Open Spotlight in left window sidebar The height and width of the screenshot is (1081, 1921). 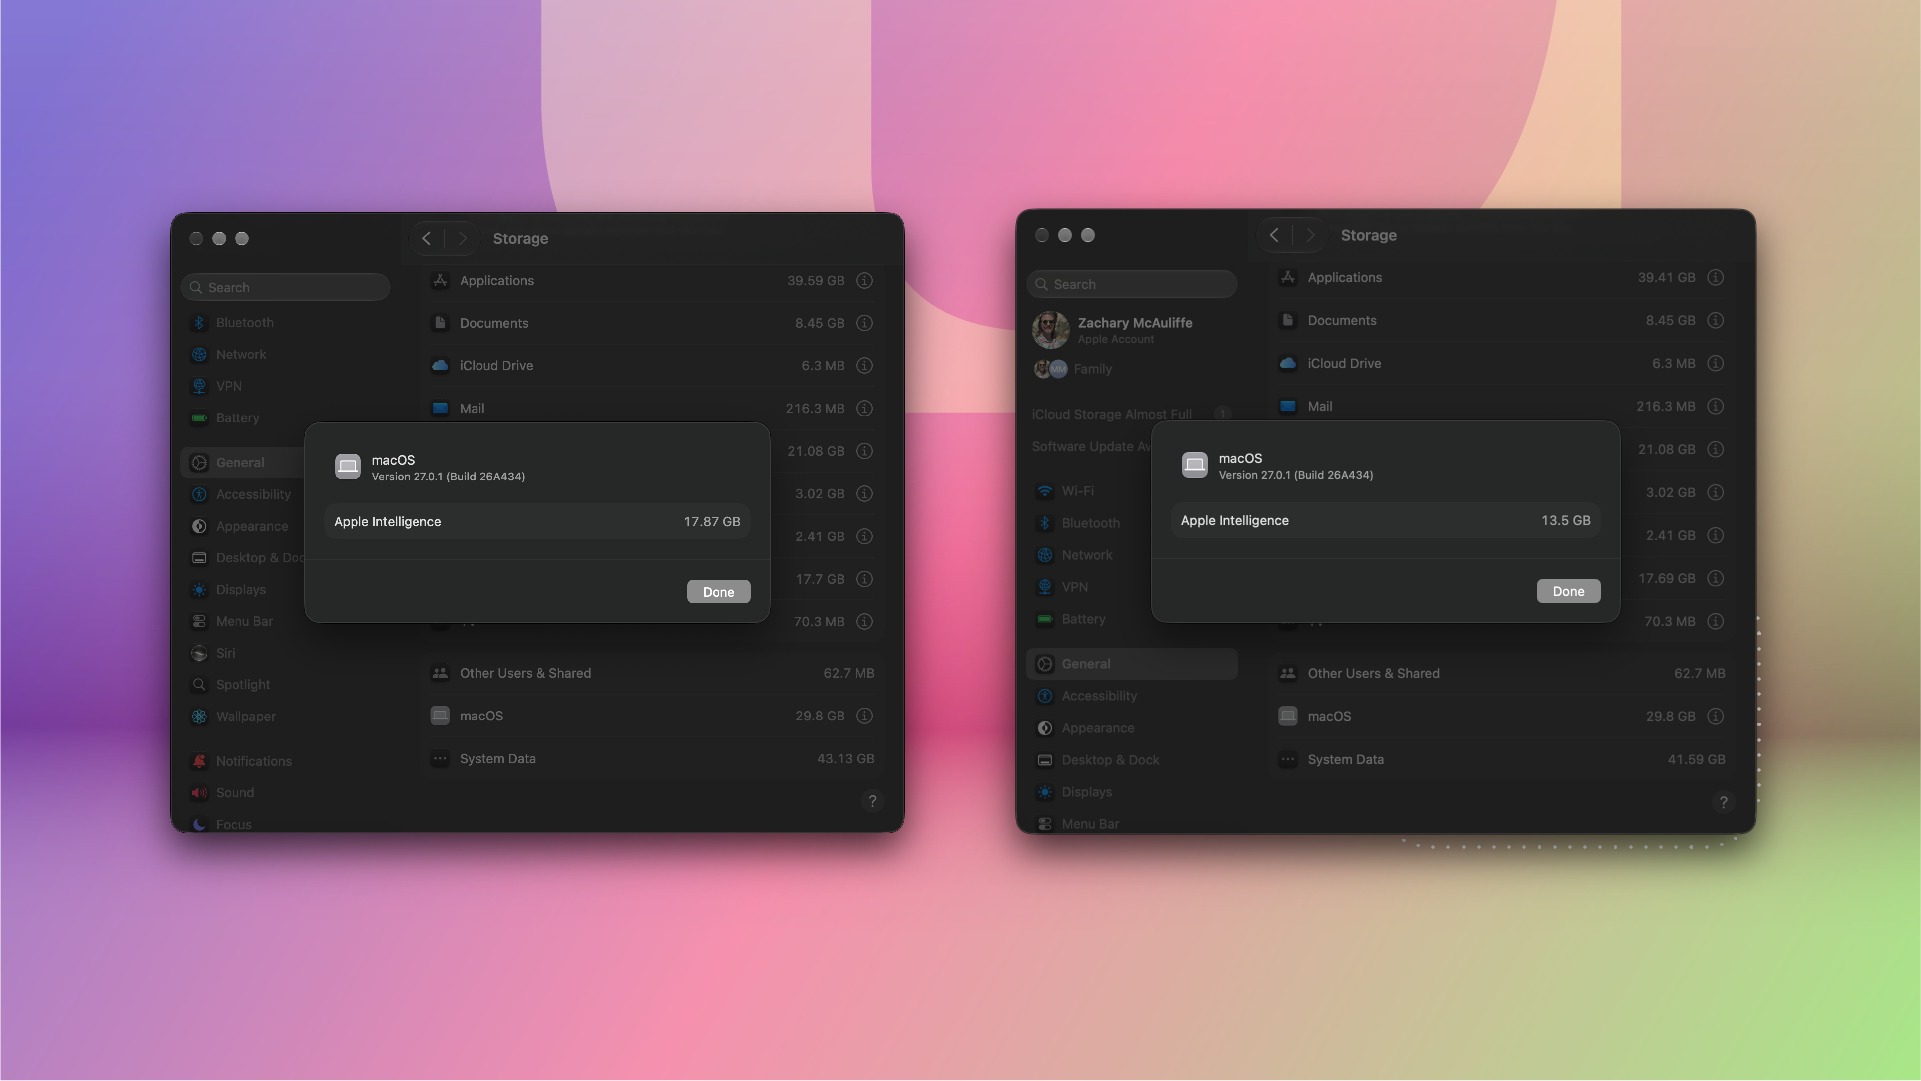pos(286,685)
